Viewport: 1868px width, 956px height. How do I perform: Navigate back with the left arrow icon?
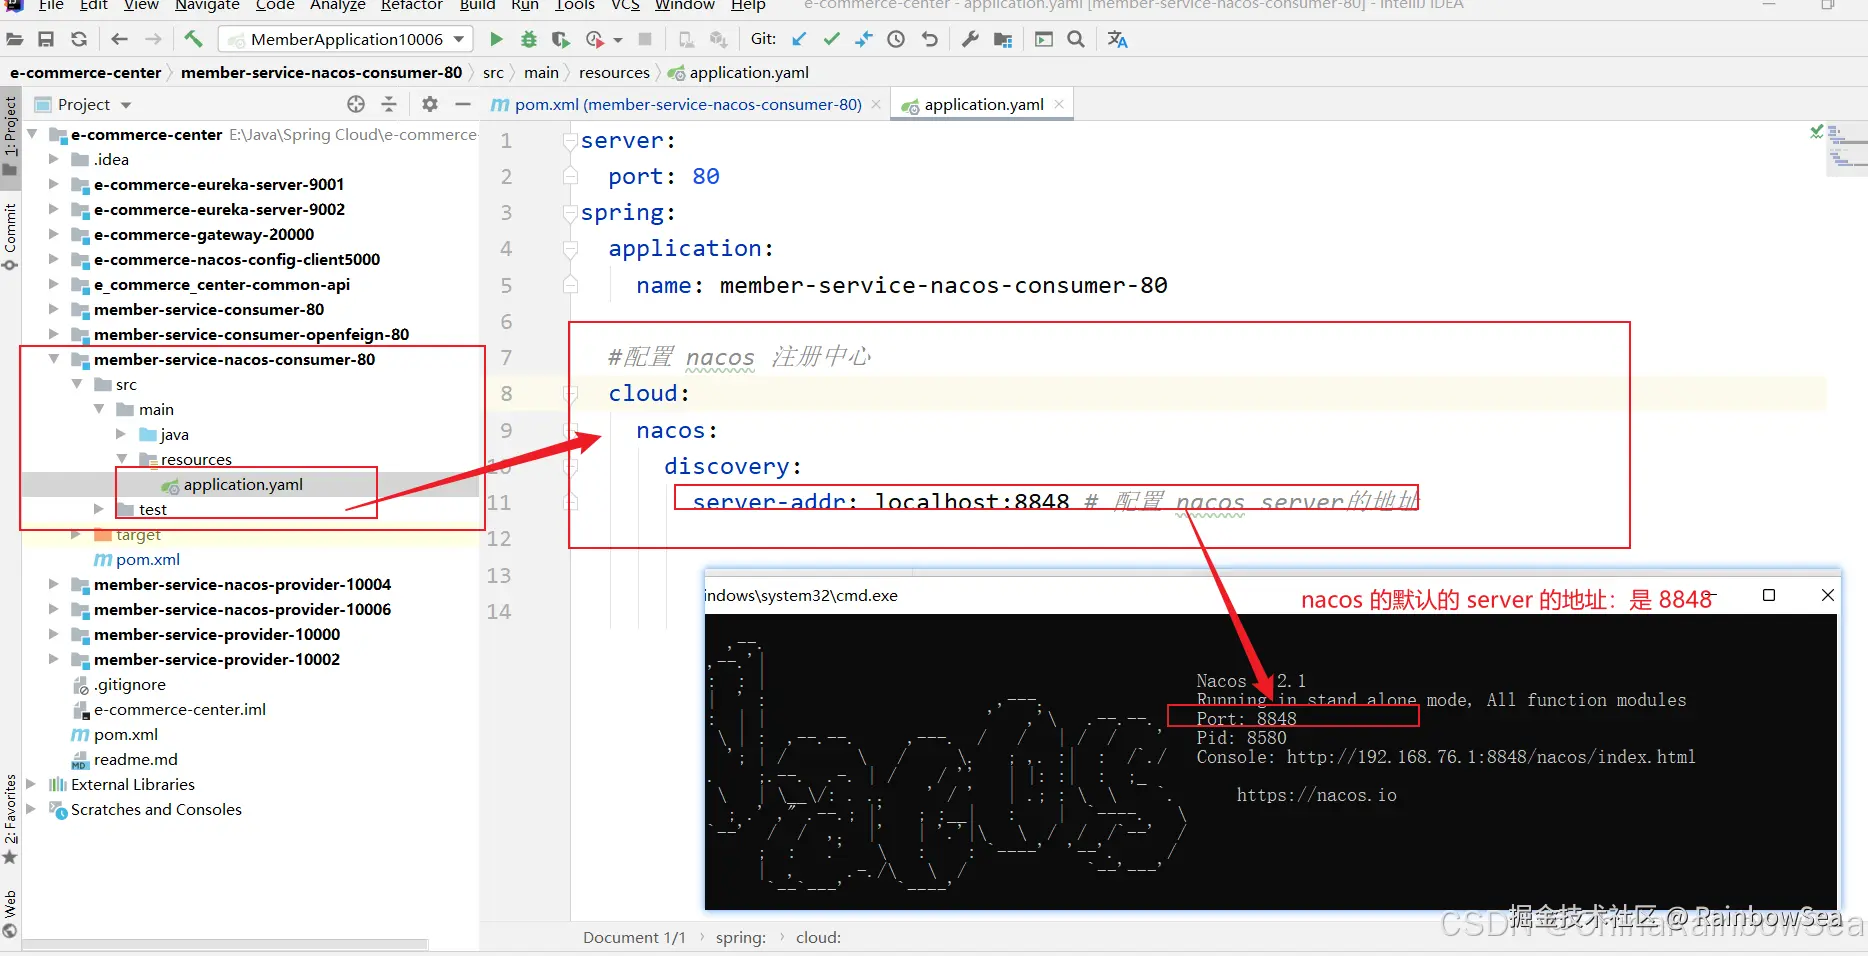pyautogui.click(x=120, y=39)
